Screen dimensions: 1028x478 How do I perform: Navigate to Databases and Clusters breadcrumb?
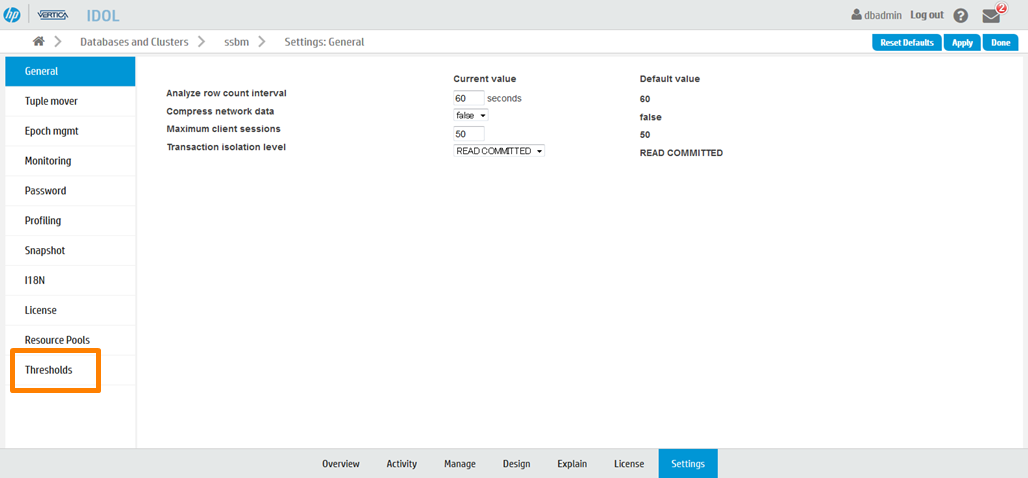pyautogui.click(x=134, y=42)
